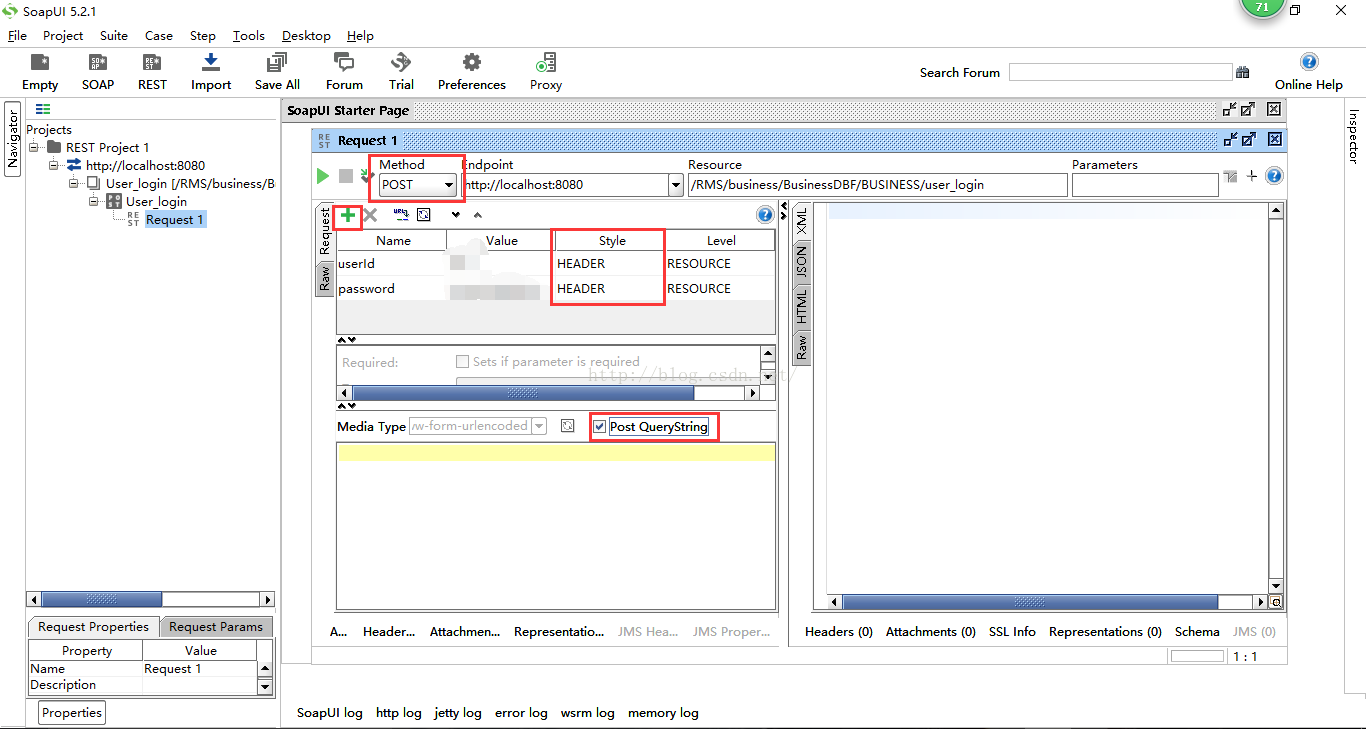Toggle the Navigator list view icon
The height and width of the screenshot is (729, 1366).
[43, 109]
